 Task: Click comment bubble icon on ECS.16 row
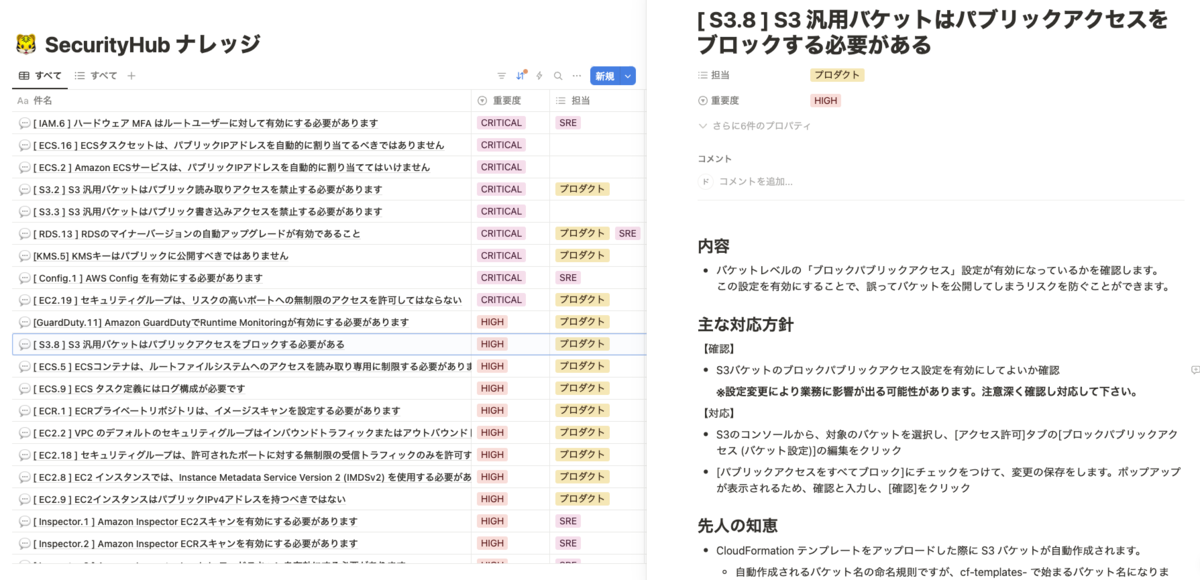click(x=25, y=145)
